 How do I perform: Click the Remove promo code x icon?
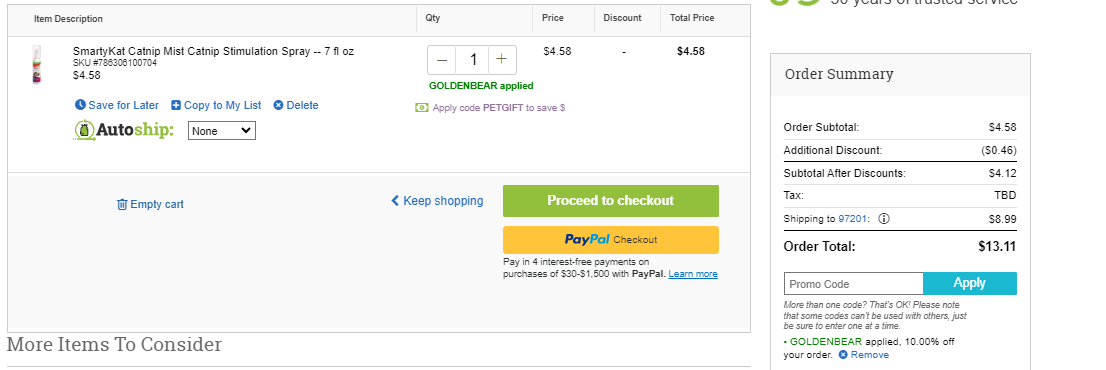pos(843,354)
